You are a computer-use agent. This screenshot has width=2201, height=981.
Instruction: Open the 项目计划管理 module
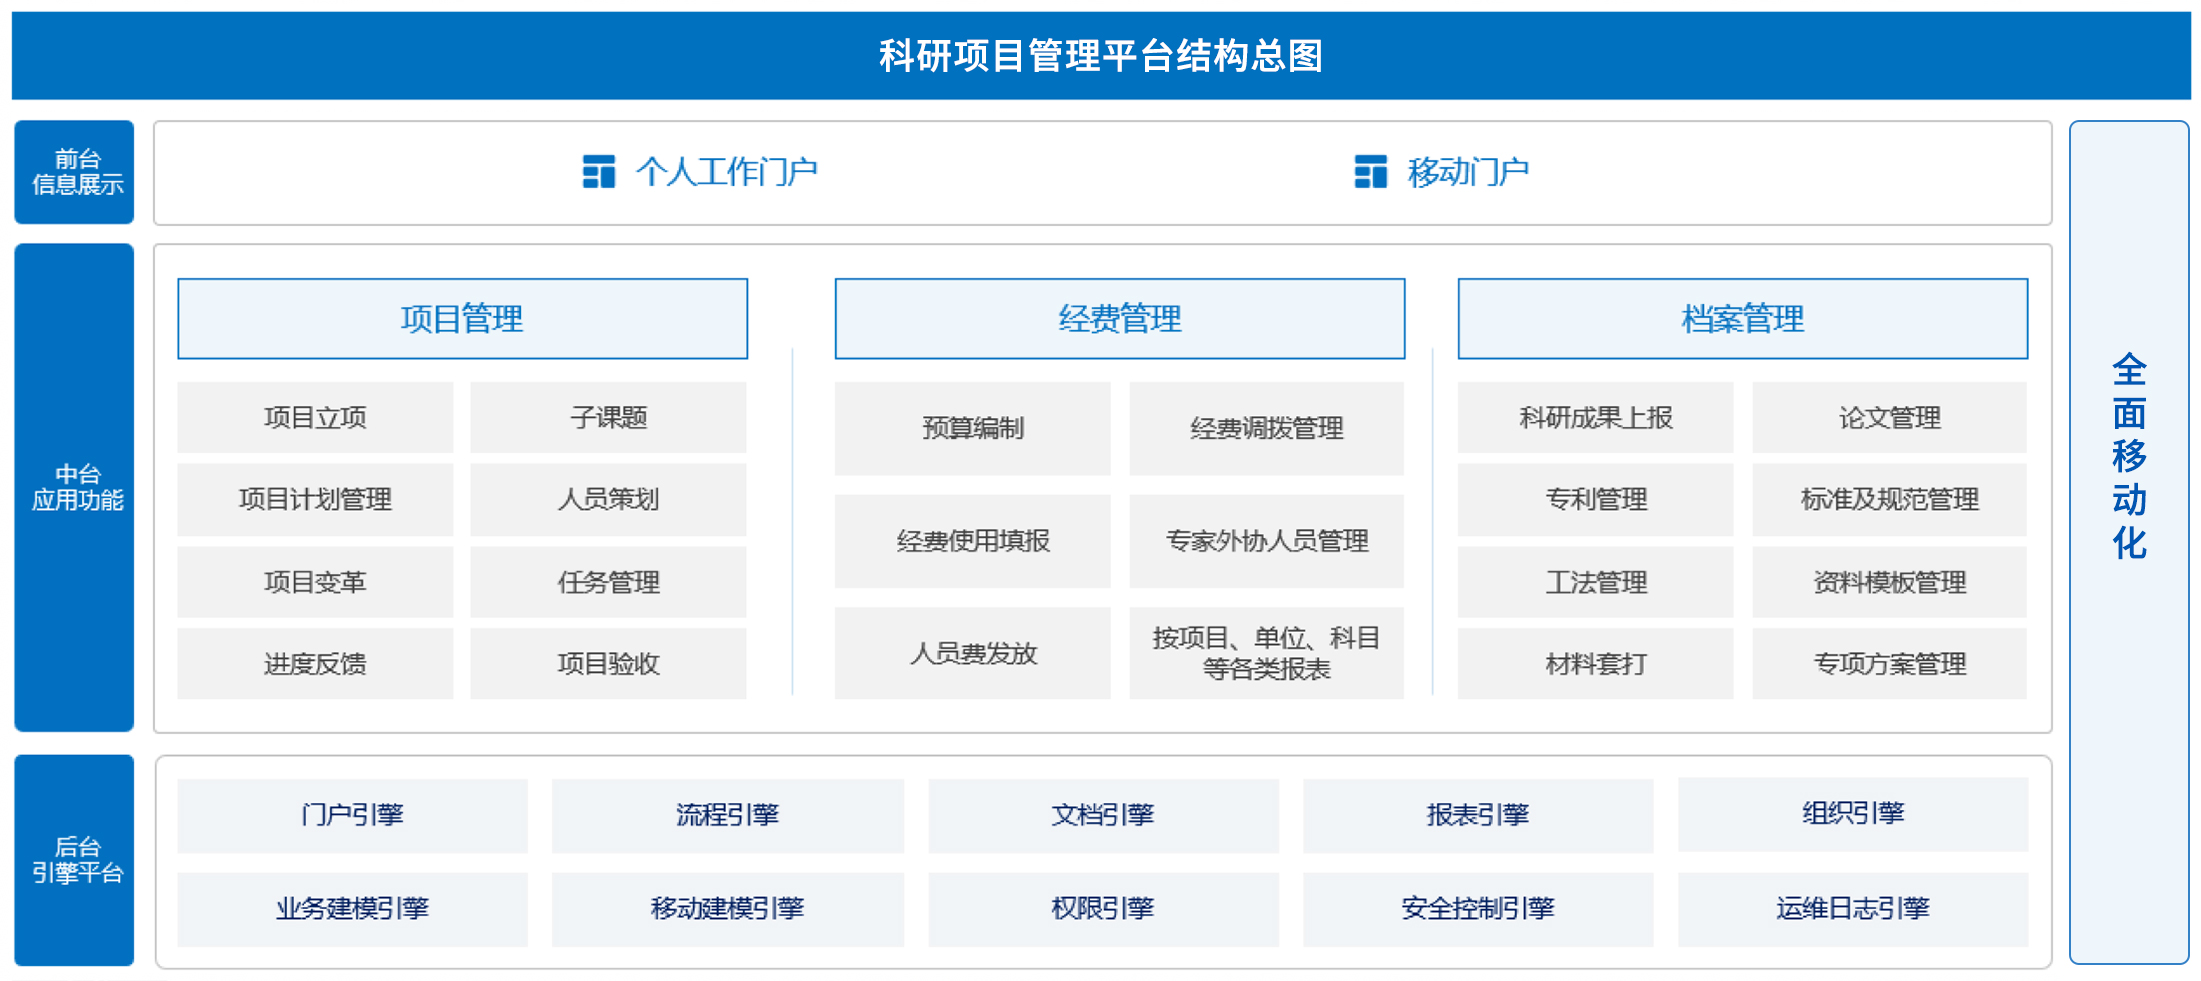315,499
